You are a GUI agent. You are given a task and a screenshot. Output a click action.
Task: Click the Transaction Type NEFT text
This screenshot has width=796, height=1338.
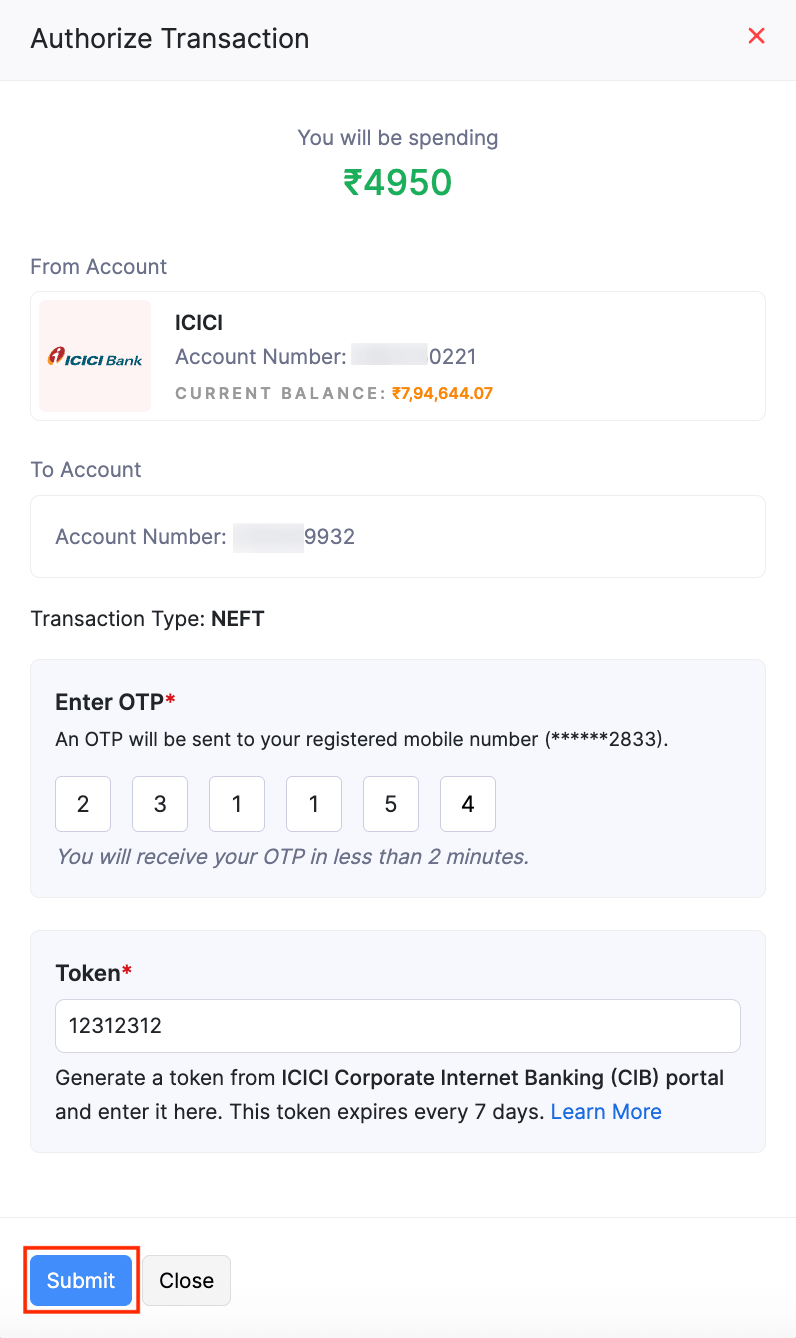click(147, 618)
